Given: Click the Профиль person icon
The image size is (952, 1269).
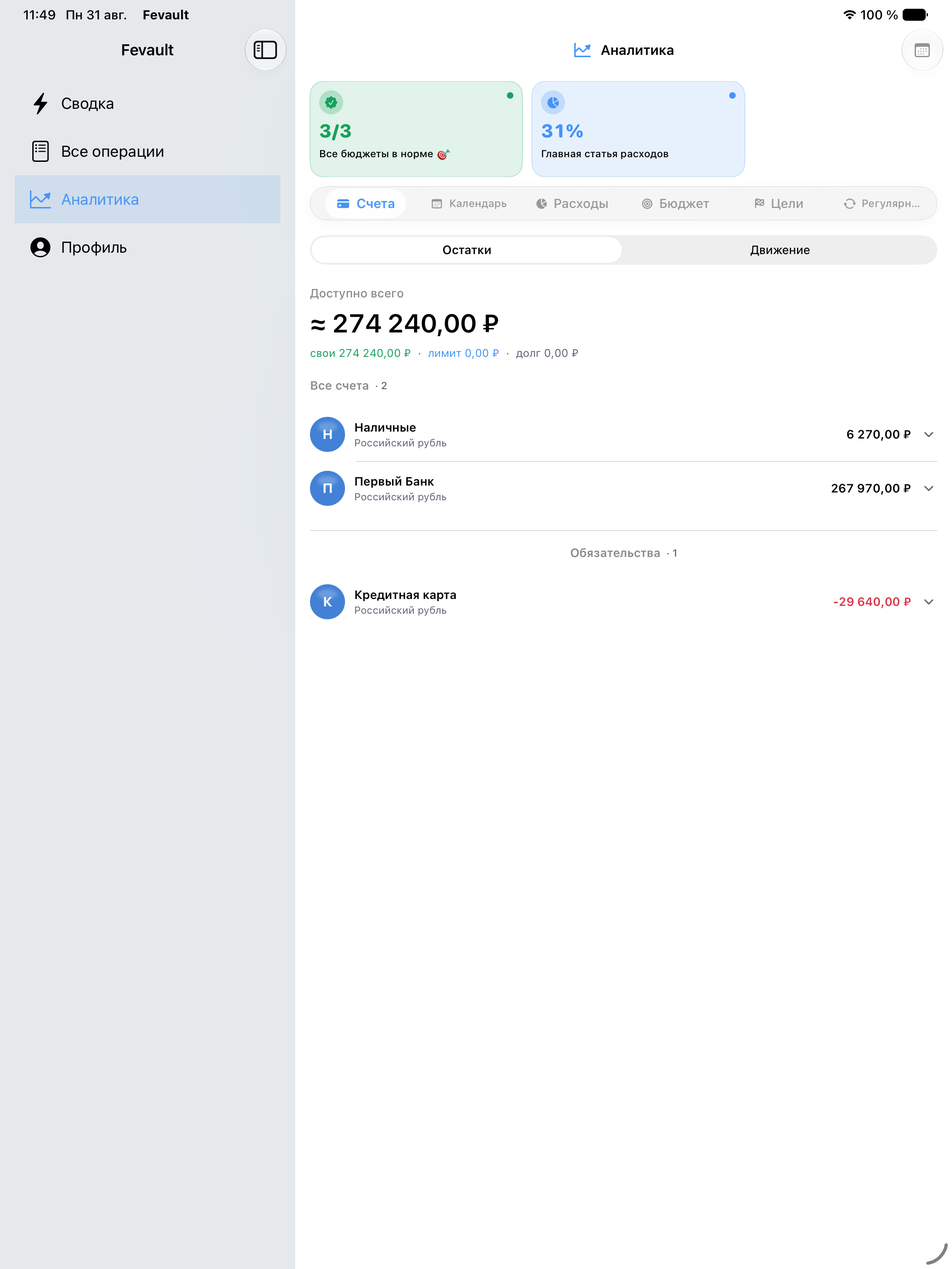Looking at the screenshot, I should pyautogui.click(x=40, y=248).
